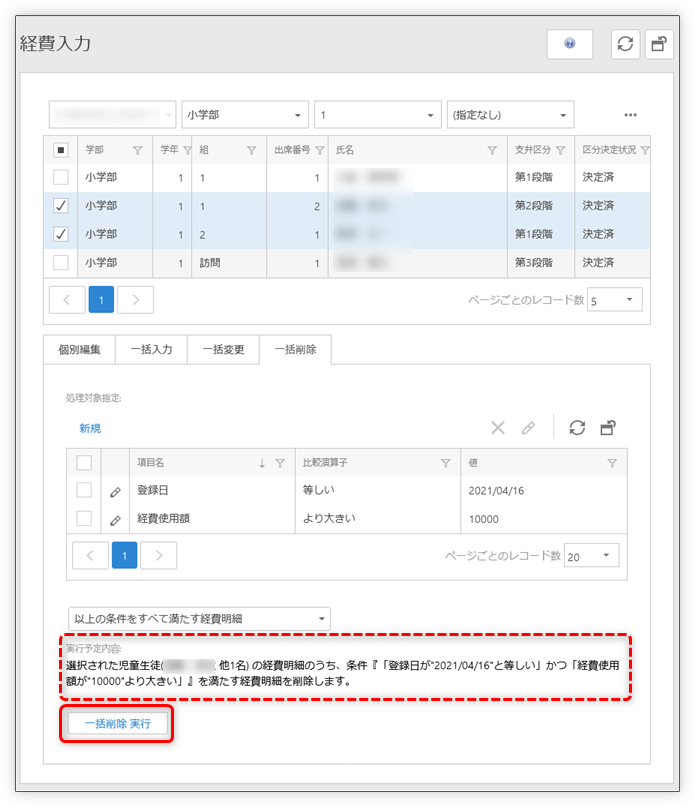The image size is (695, 807).
Task: Go to previous page in student grid
Action: [67, 300]
